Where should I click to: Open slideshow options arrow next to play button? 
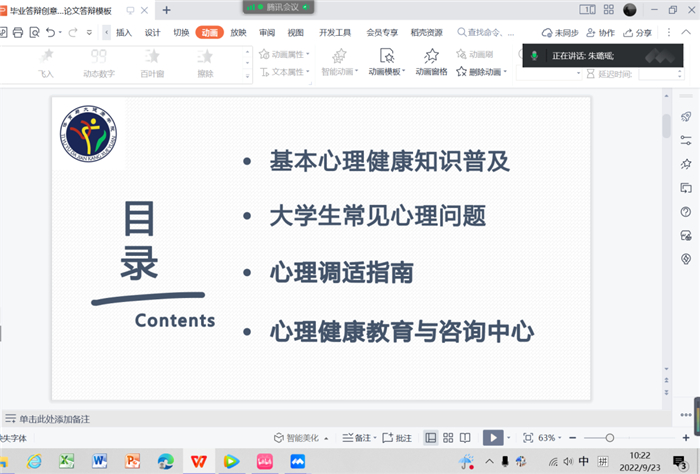[x=508, y=438]
